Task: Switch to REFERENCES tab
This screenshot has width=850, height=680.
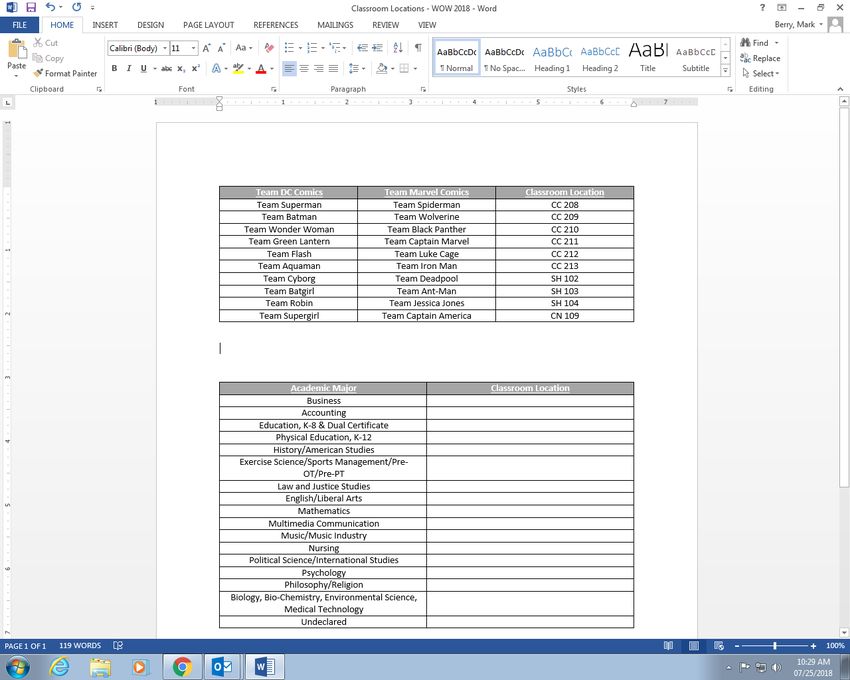Action: pyautogui.click(x=275, y=25)
